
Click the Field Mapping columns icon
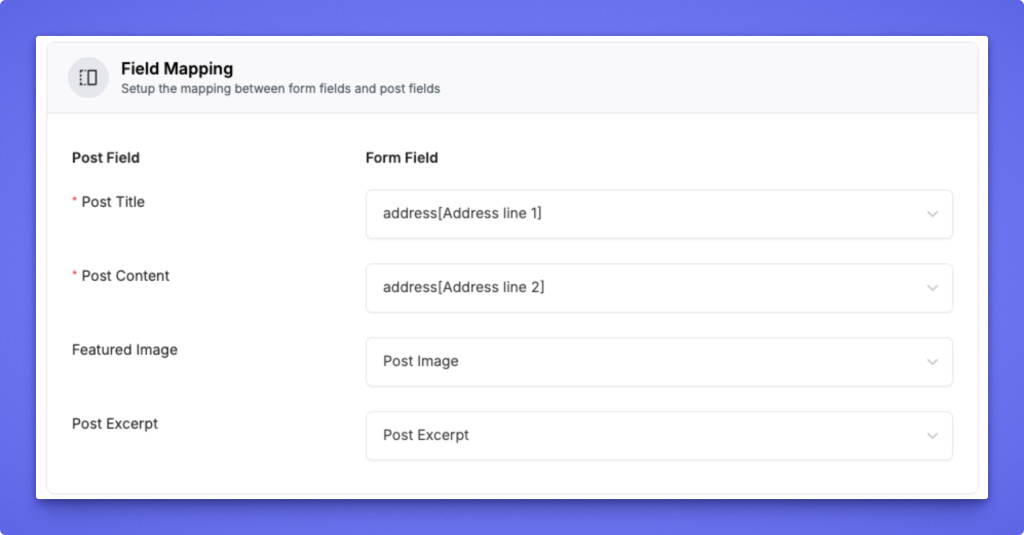tap(88, 78)
